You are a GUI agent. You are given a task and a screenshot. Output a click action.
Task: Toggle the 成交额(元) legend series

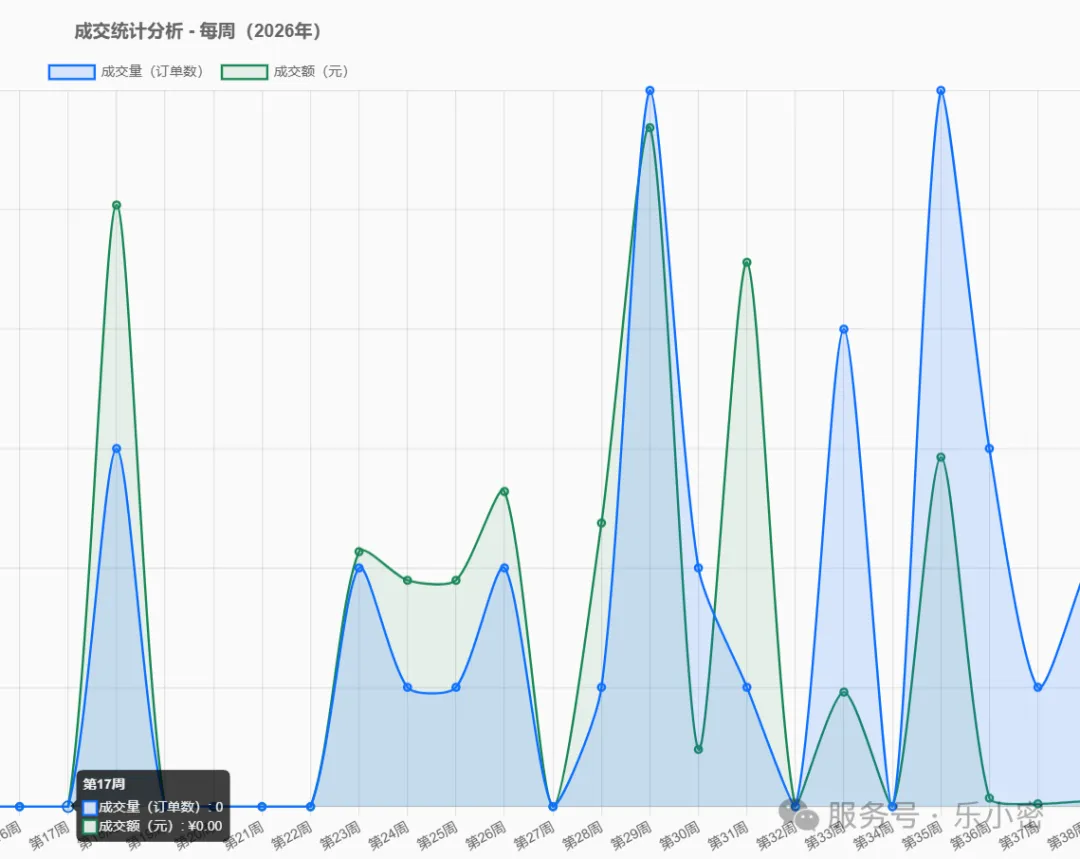[x=285, y=72]
